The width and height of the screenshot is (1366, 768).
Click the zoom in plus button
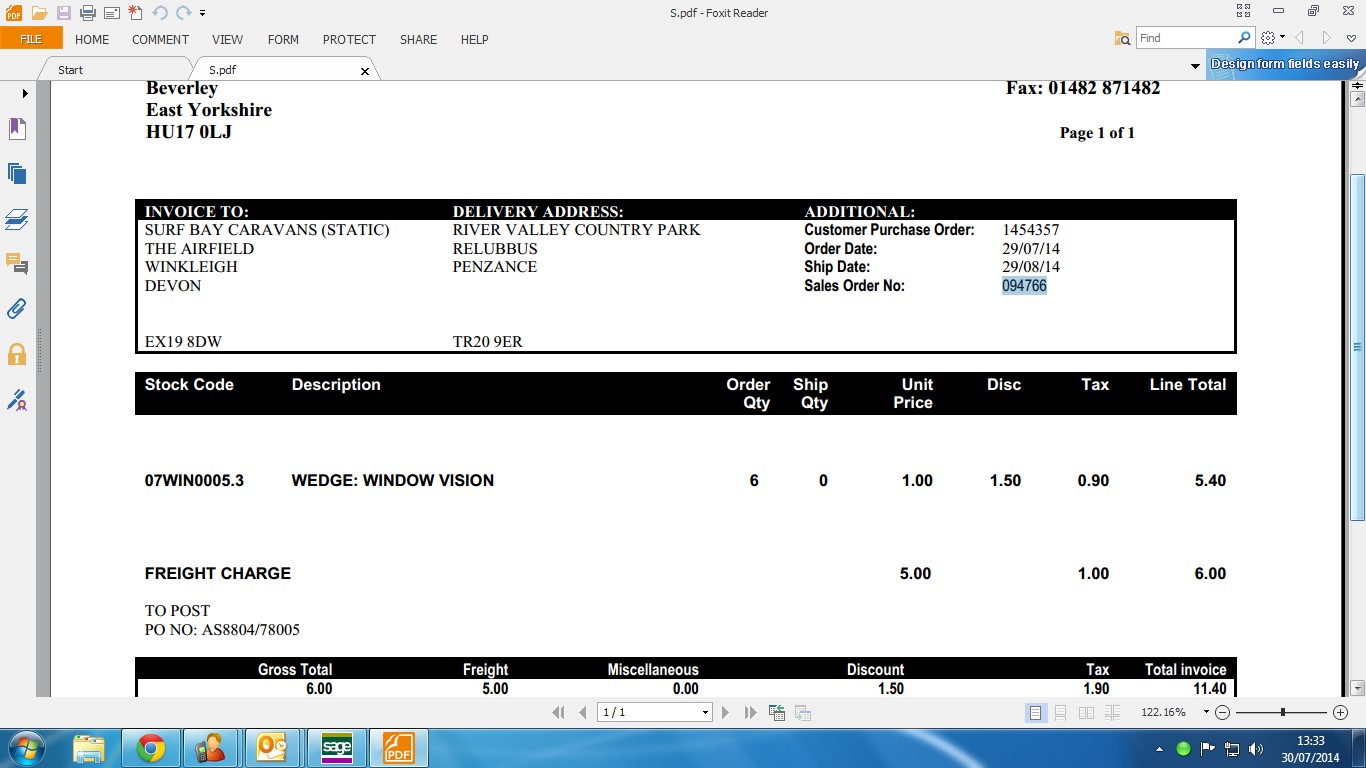(1341, 713)
